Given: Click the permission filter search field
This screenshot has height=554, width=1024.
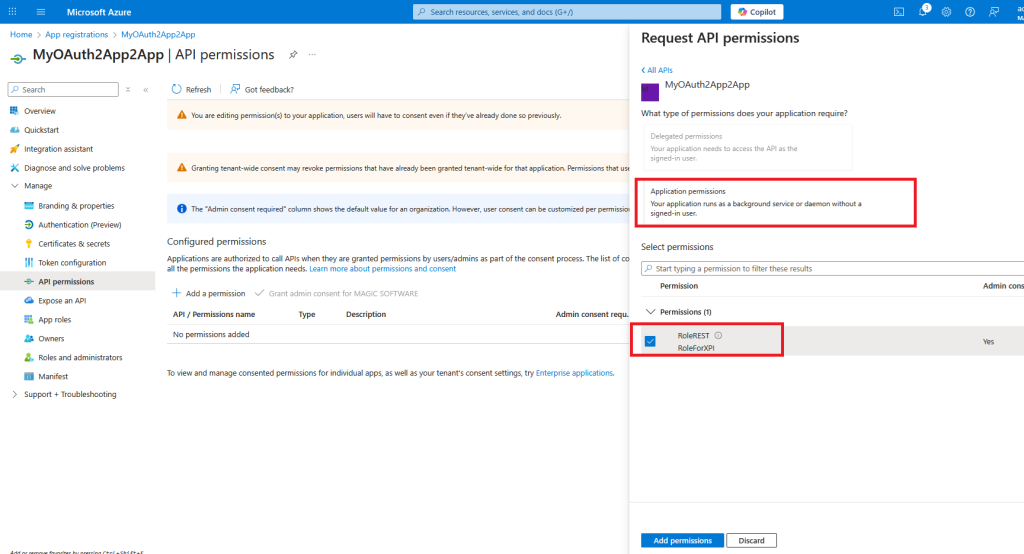Looking at the screenshot, I should (830, 268).
